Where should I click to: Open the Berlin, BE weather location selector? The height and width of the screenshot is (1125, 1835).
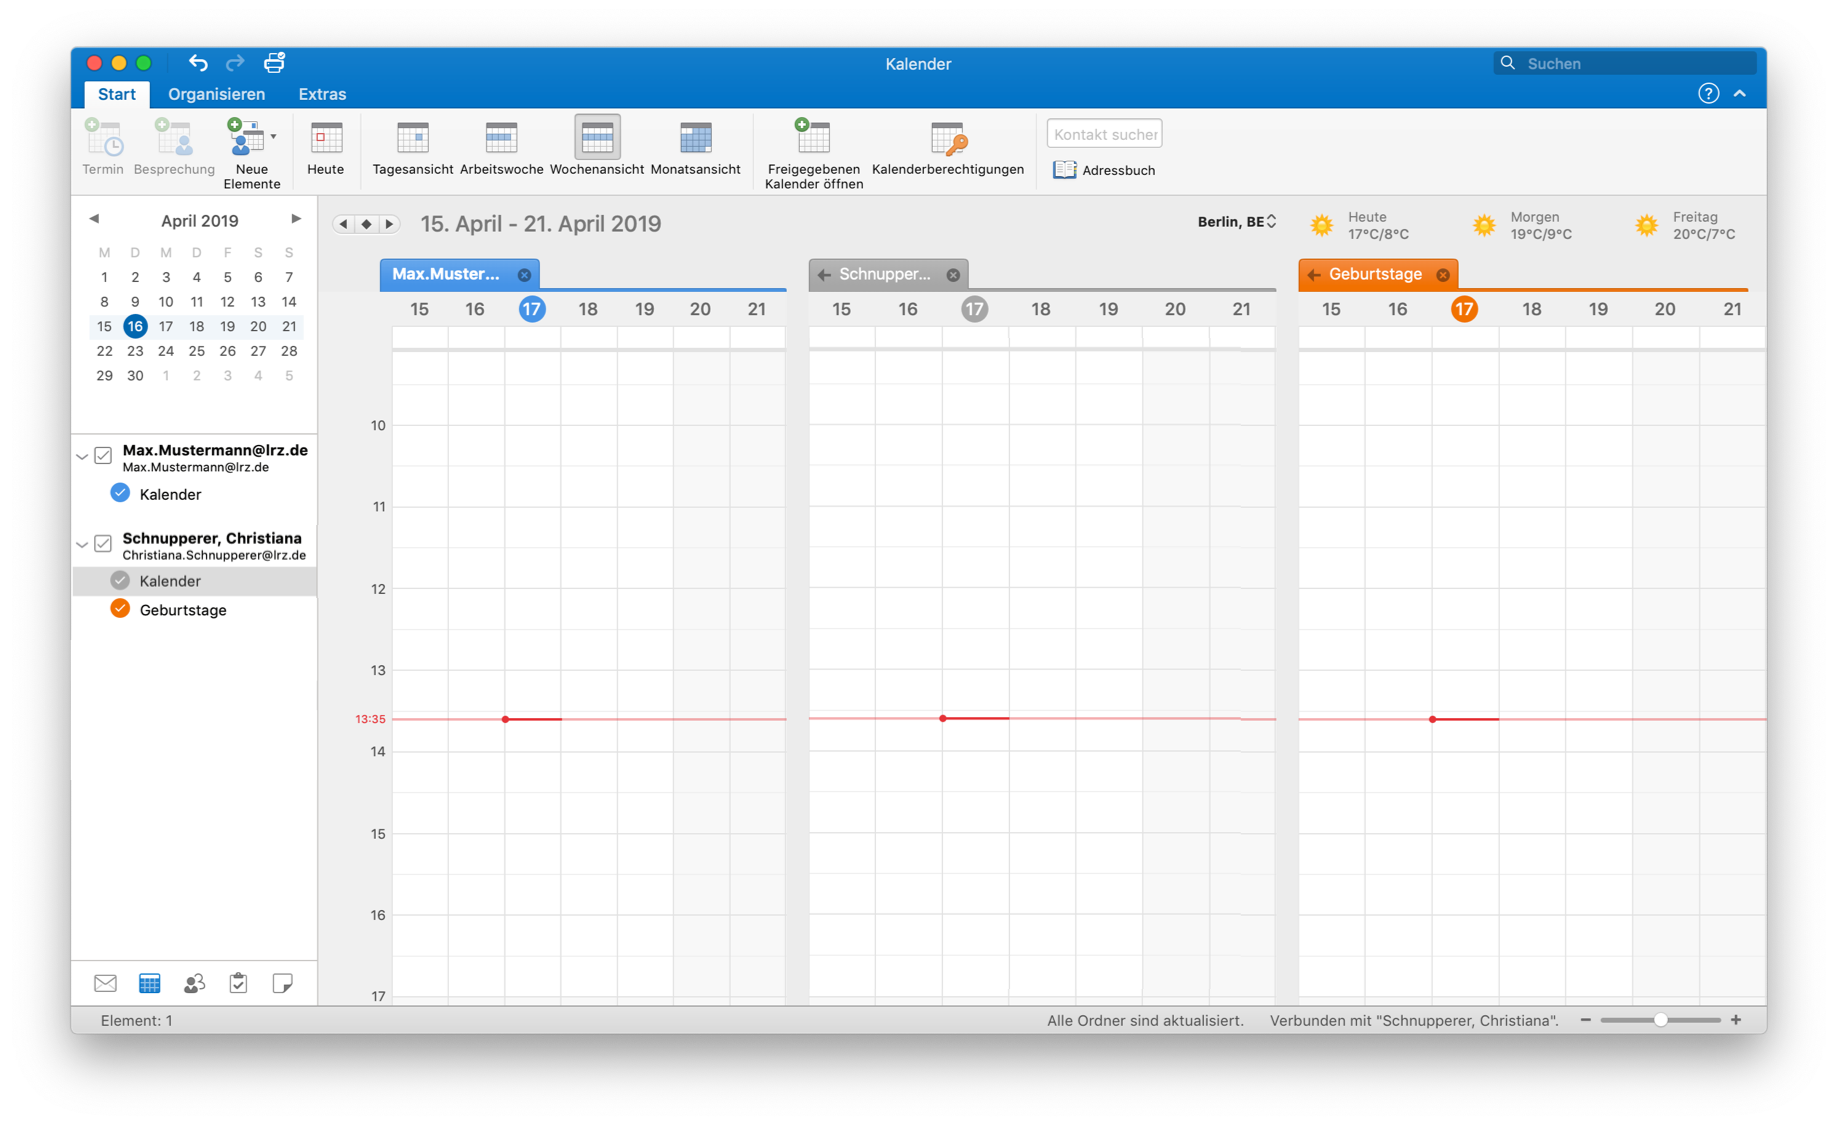pos(1236,222)
